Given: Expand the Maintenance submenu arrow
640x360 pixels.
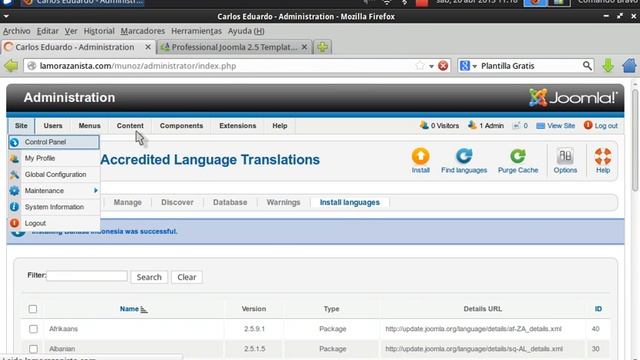Looking at the screenshot, I should [x=96, y=191].
